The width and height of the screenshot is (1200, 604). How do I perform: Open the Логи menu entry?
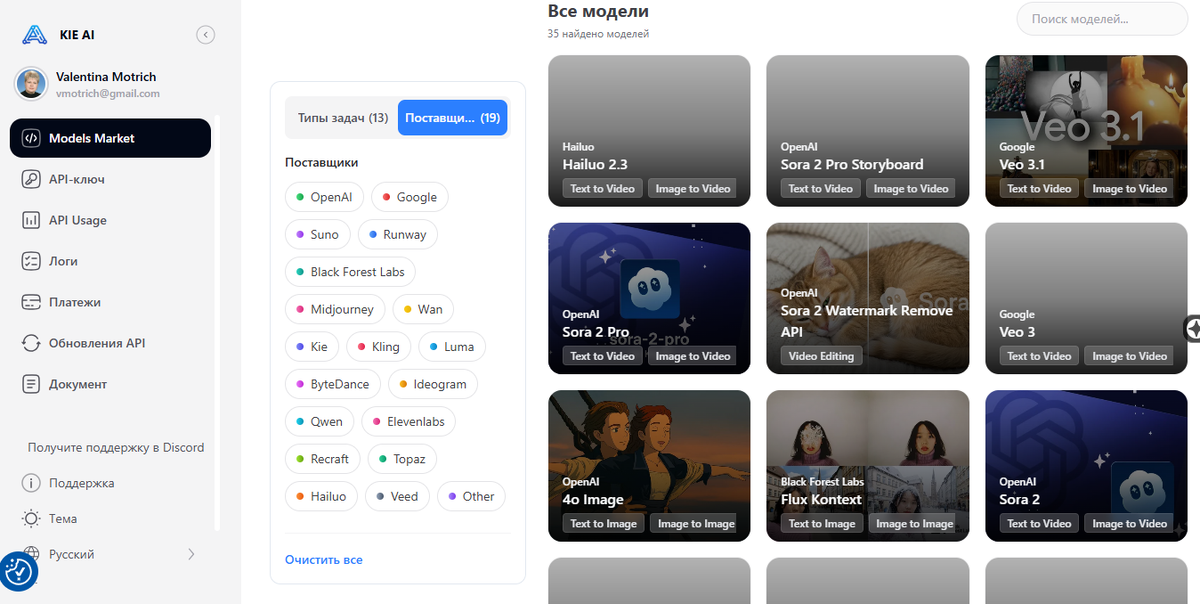coord(110,261)
